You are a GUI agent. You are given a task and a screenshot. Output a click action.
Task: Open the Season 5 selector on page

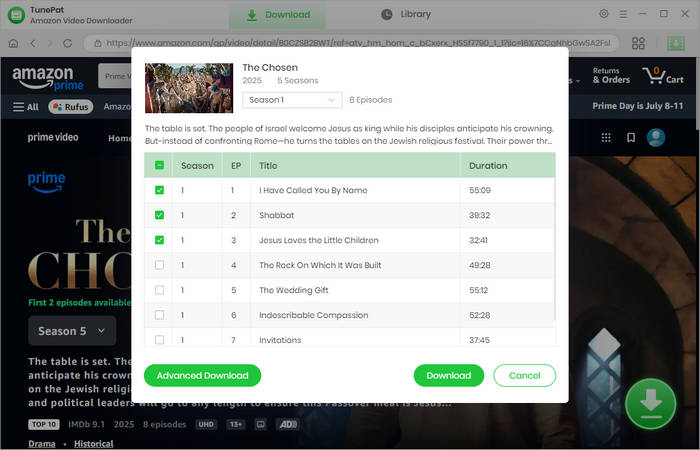point(72,330)
